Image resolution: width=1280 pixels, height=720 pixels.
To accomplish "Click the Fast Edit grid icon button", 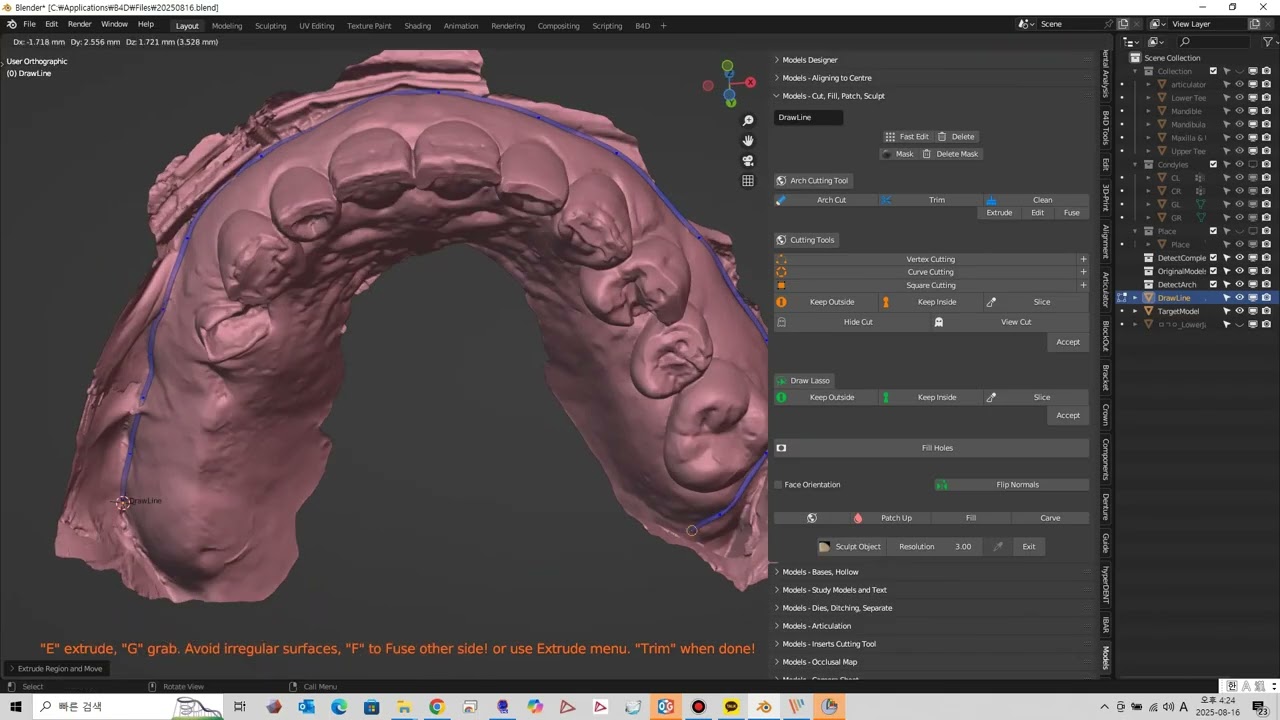I will [x=907, y=136].
